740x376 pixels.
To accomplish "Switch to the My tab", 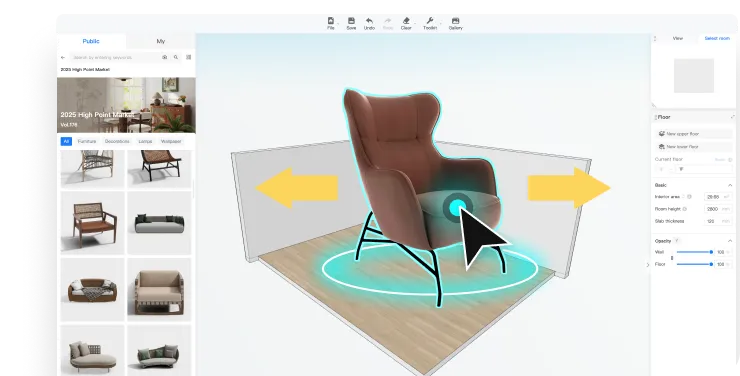I will pos(160,41).
